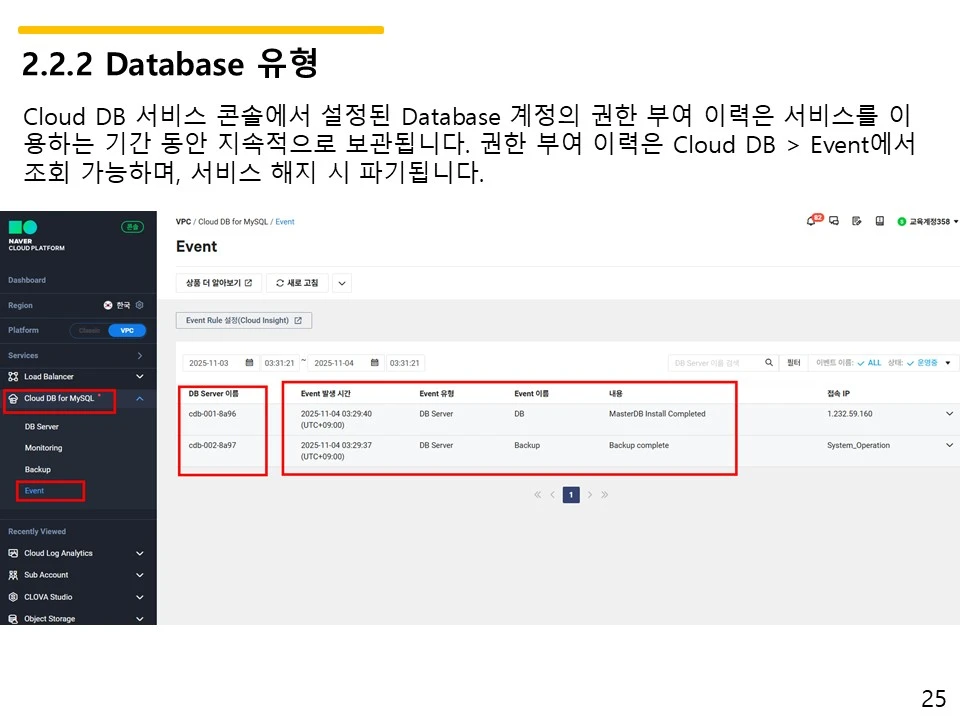Open the dropdown next to 새로 고침
The width and height of the screenshot is (960, 720).
[342, 283]
